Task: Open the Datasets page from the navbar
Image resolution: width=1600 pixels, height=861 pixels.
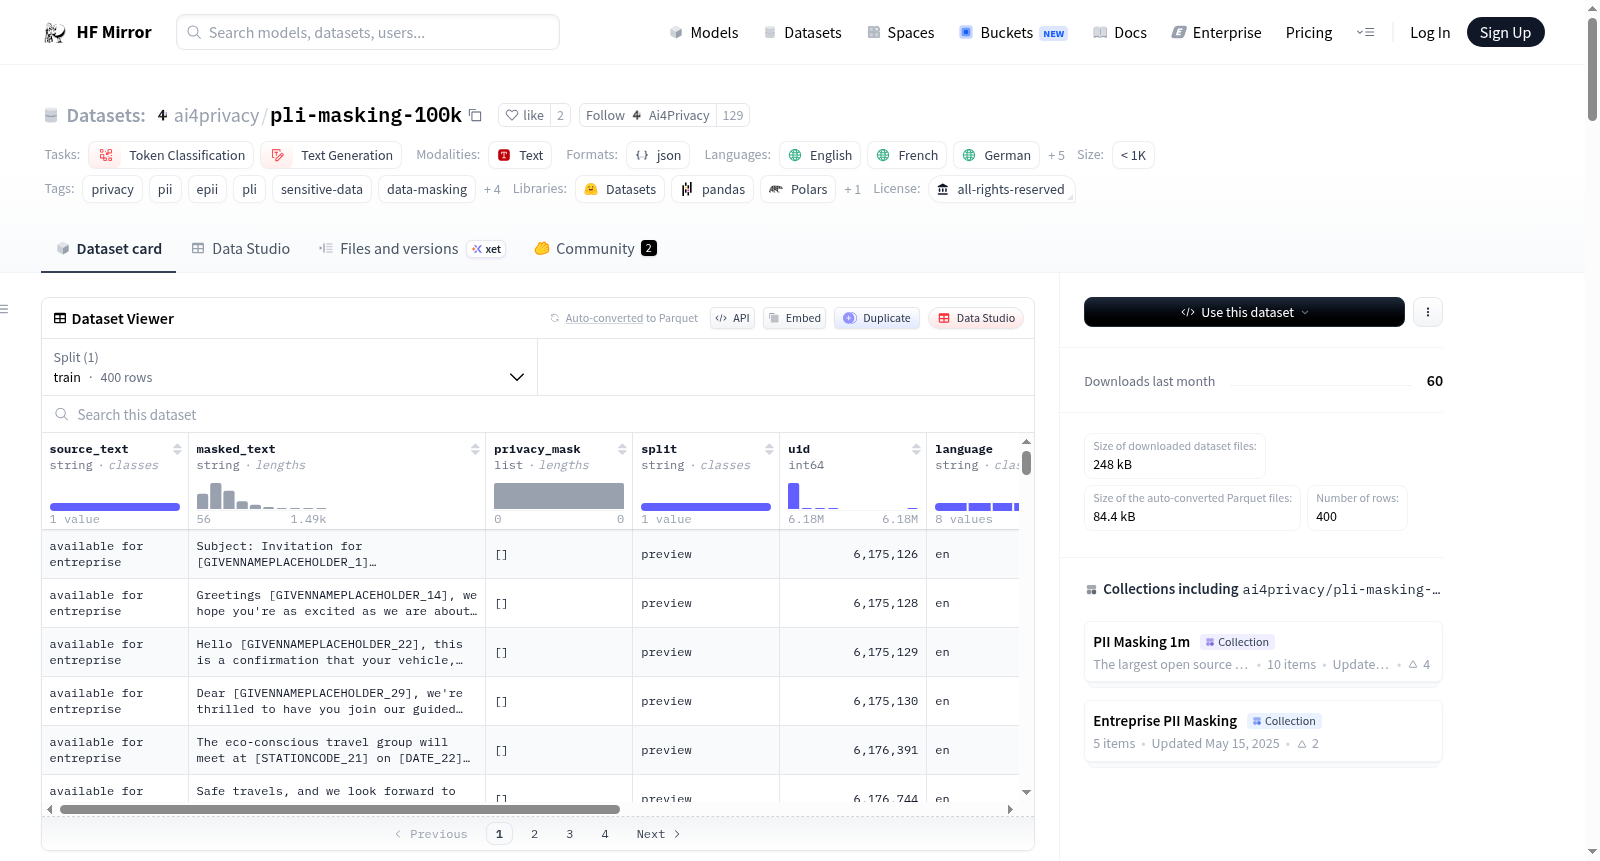Action: click(803, 33)
